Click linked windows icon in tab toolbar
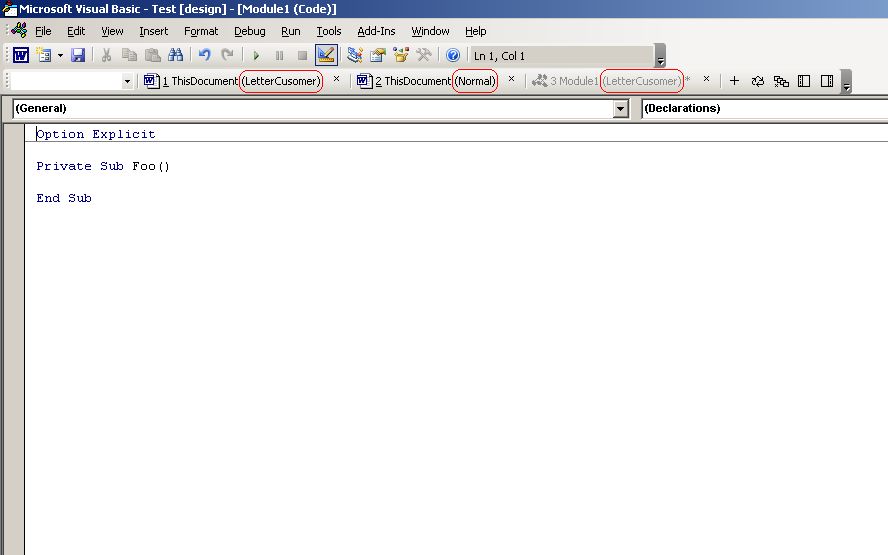Image resolution: width=888 pixels, height=555 pixels. (781, 81)
